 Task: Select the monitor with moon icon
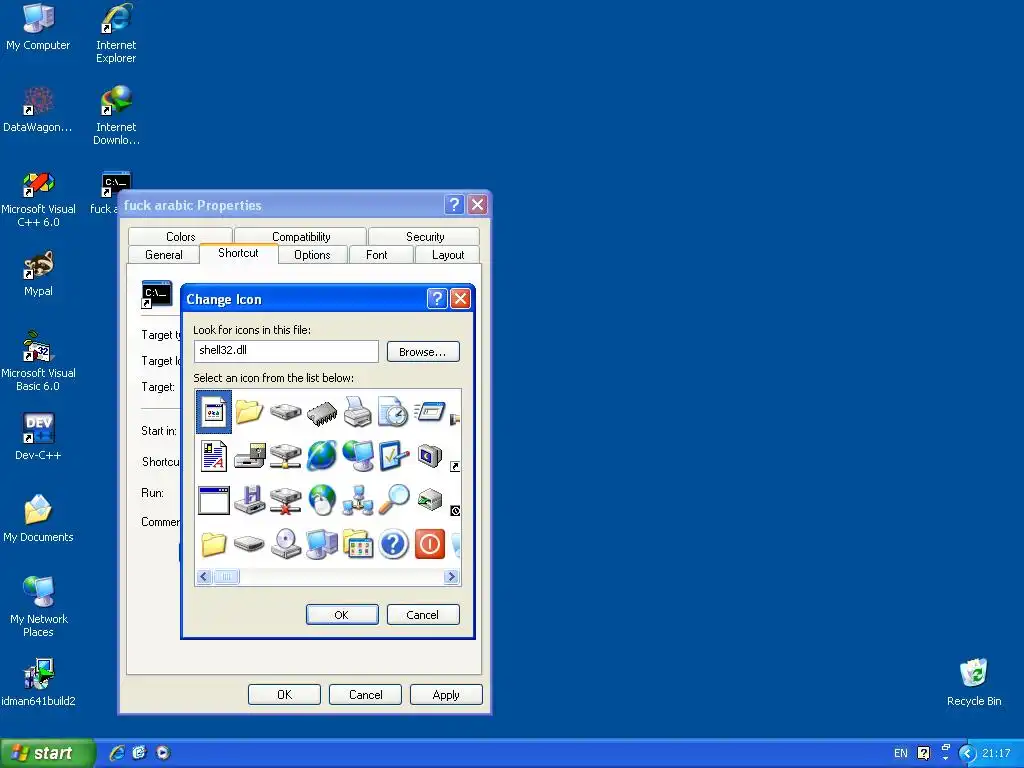[x=430, y=455]
